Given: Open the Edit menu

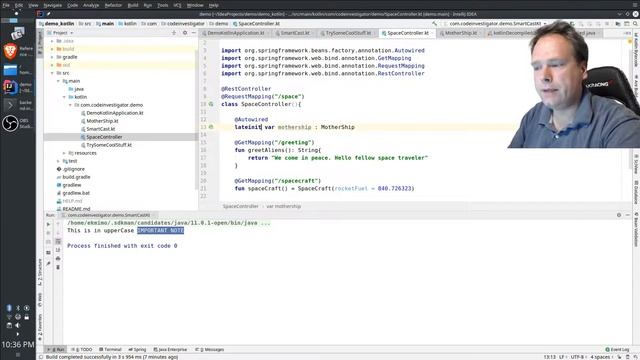Looking at the screenshot, I should [19, 5].
